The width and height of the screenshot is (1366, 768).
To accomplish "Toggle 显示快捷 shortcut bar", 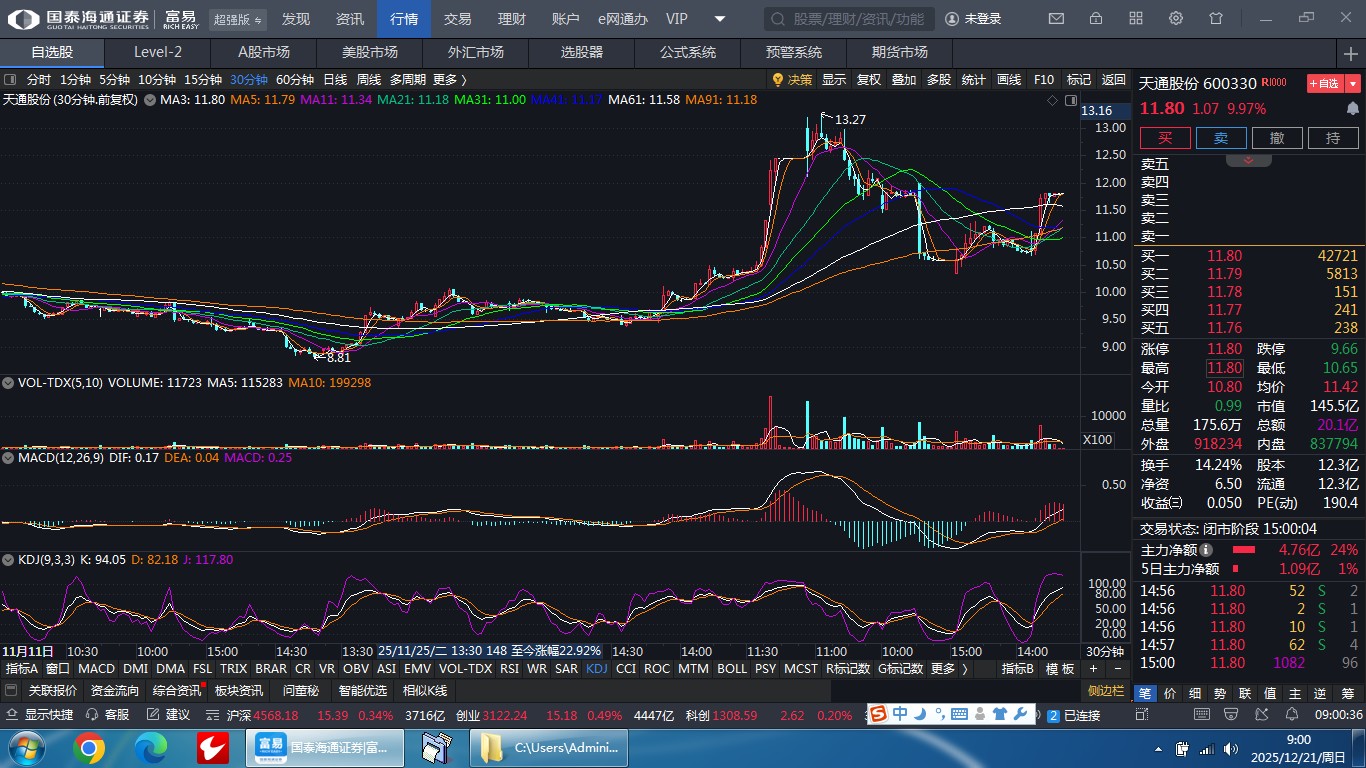I will click(x=12, y=715).
